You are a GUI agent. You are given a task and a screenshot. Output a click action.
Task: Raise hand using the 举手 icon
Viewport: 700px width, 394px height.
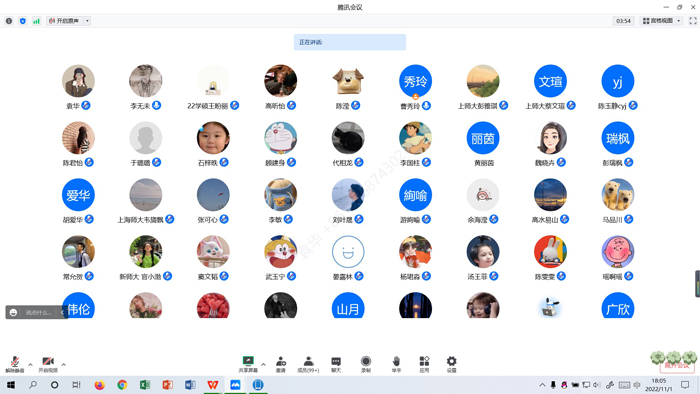pyautogui.click(x=396, y=364)
